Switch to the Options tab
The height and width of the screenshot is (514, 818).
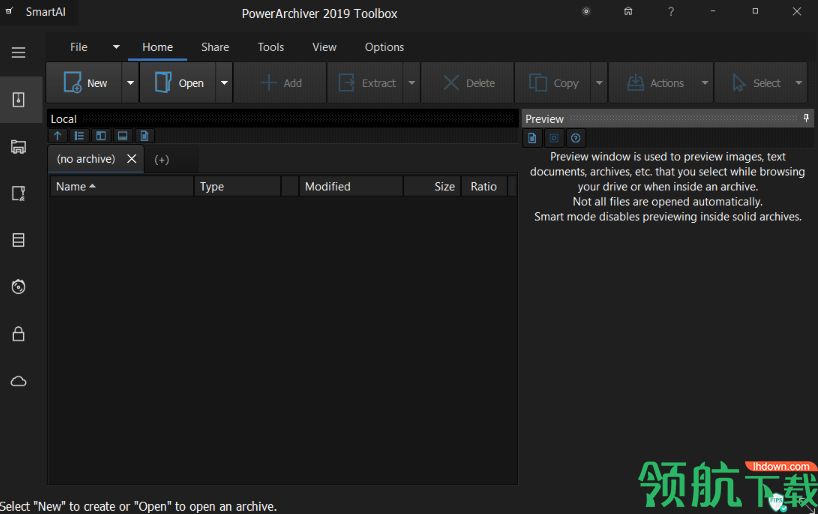384,47
